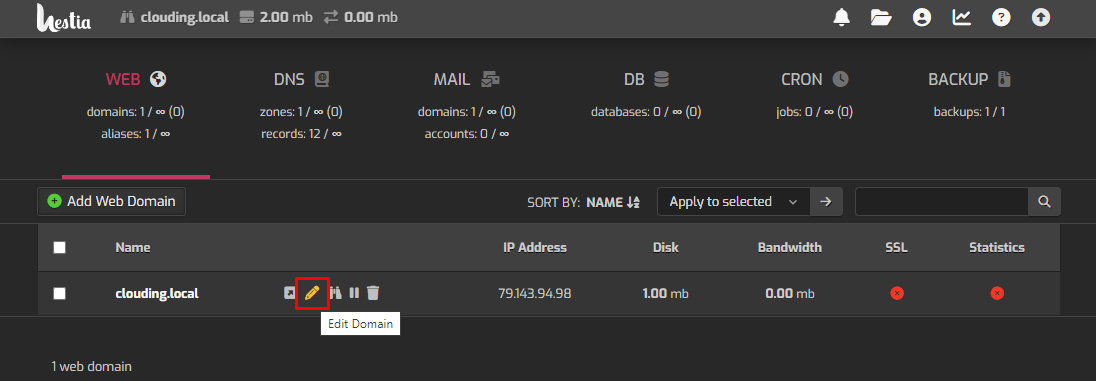Open the user account profile icon

[x=922, y=18]
